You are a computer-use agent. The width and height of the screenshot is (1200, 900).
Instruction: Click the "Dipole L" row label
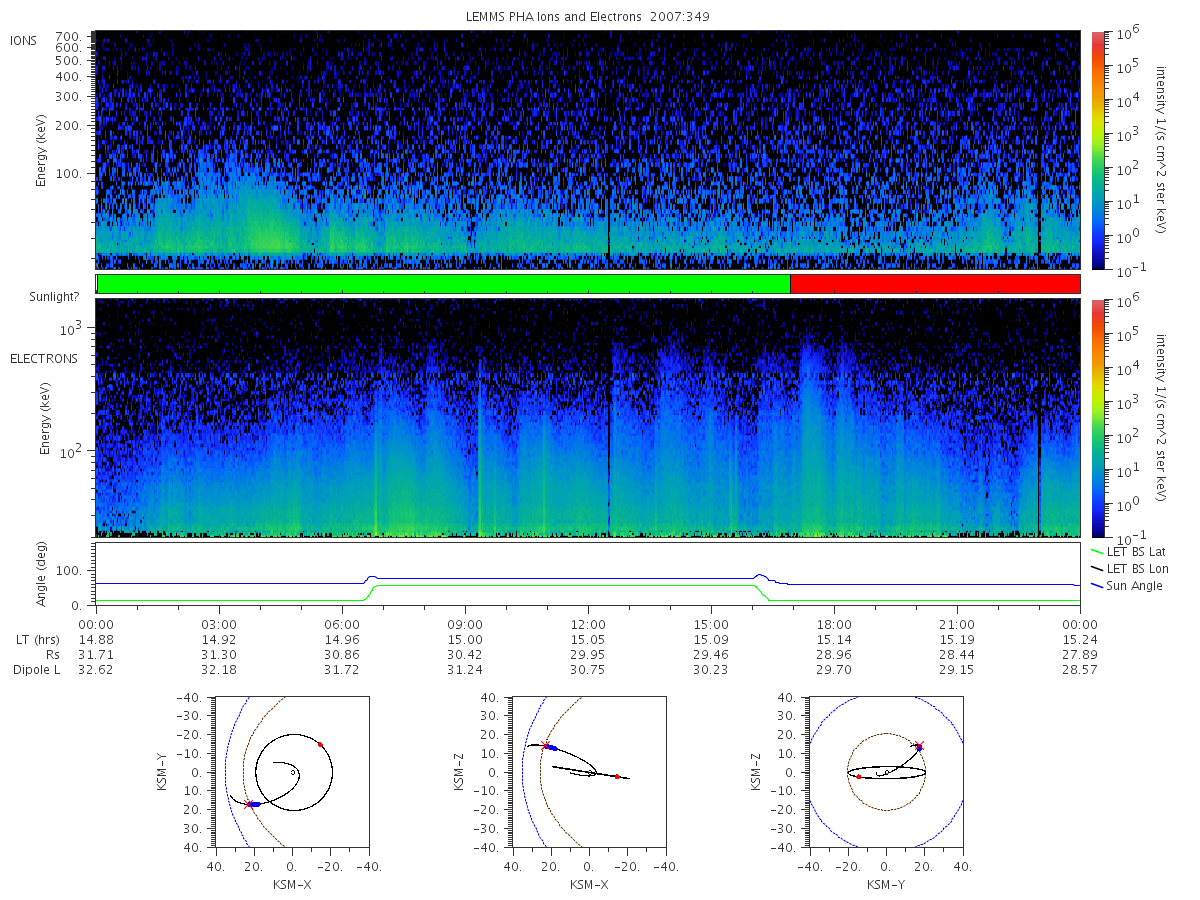tap(36, 670)
